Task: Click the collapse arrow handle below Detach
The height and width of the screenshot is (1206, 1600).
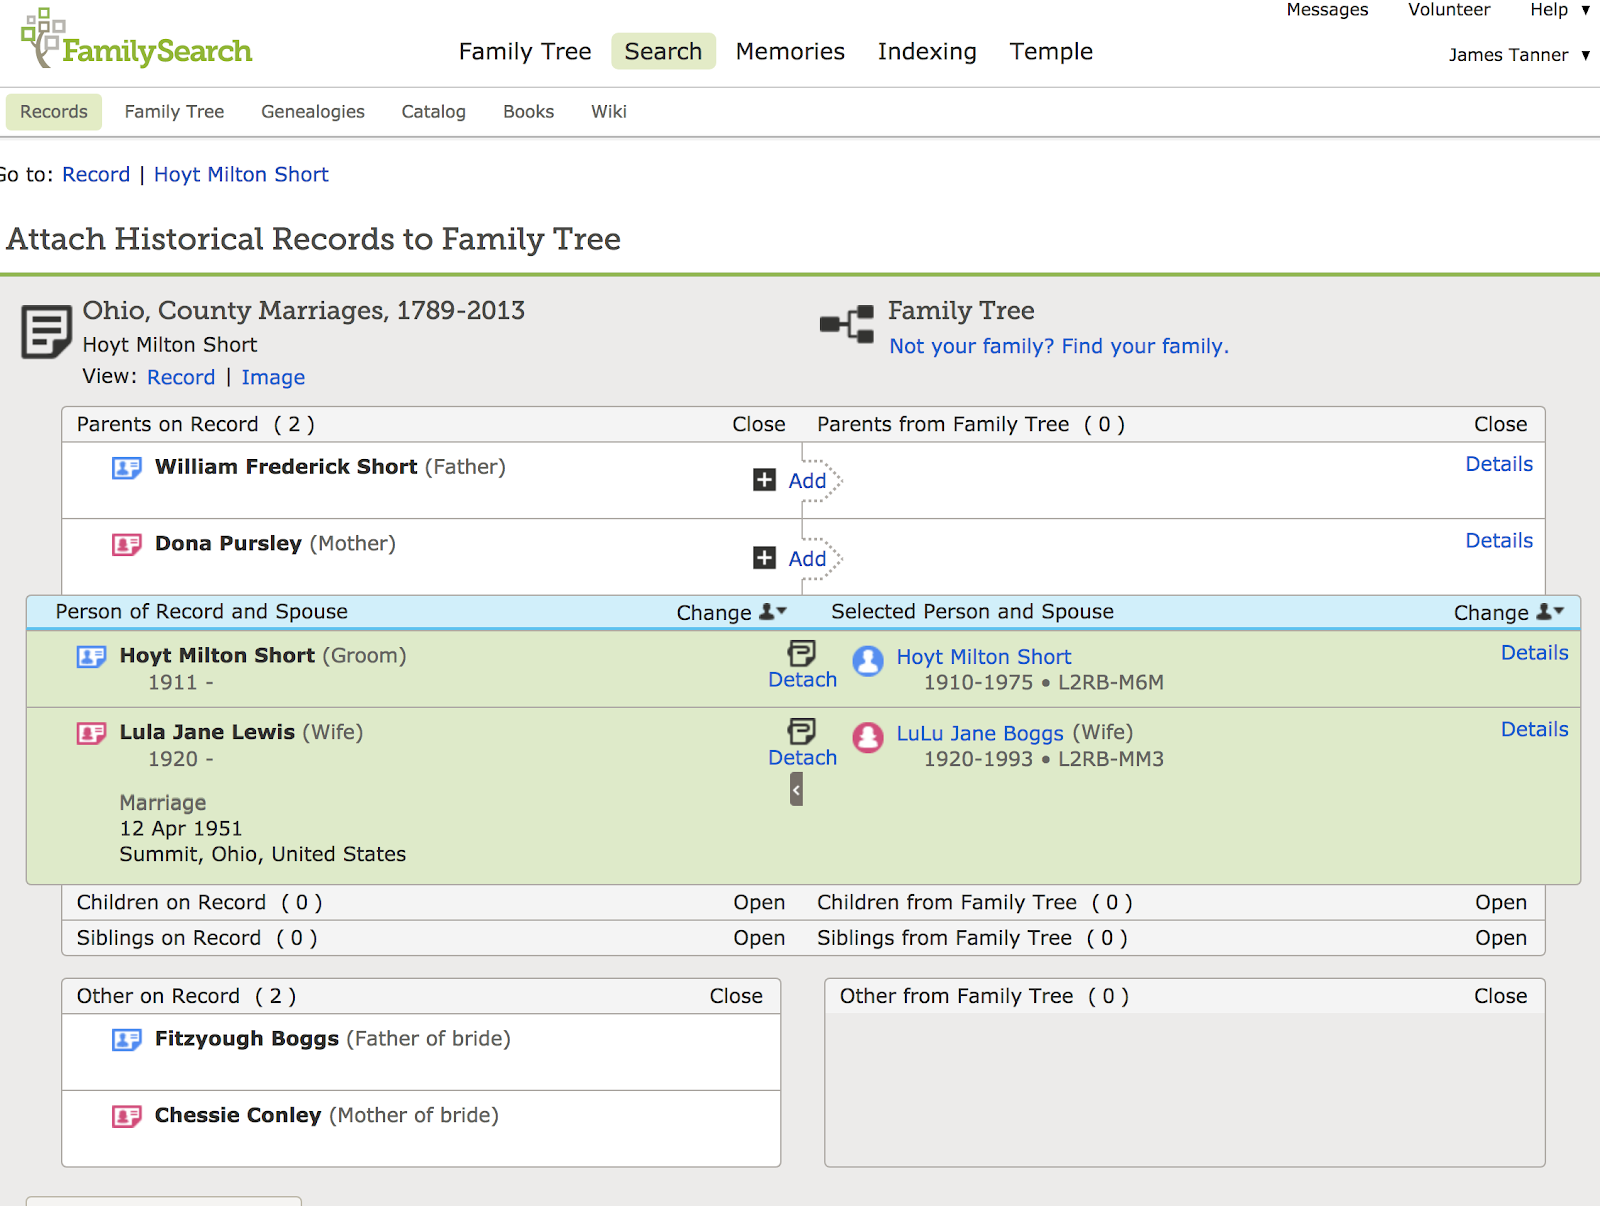Action: tap(796, 790)
